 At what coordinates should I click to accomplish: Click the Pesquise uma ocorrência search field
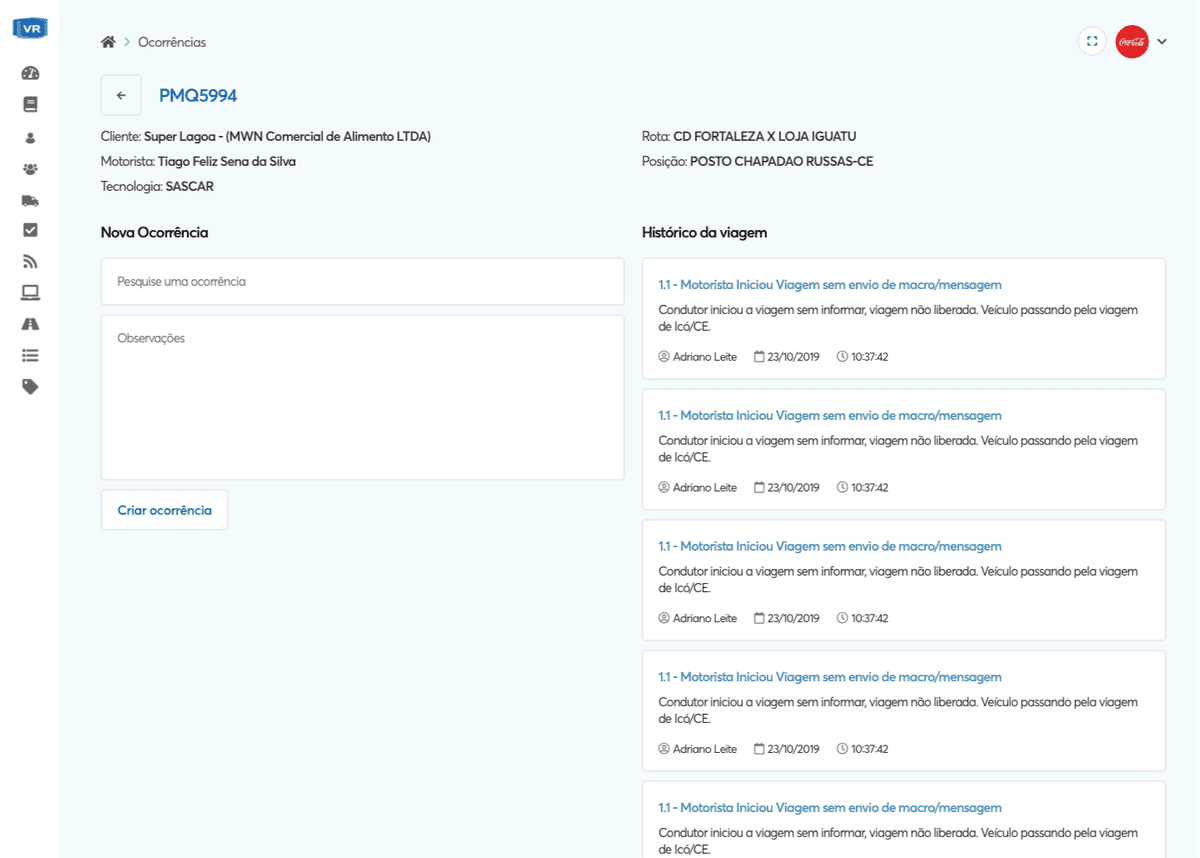[x=362, y=282]
